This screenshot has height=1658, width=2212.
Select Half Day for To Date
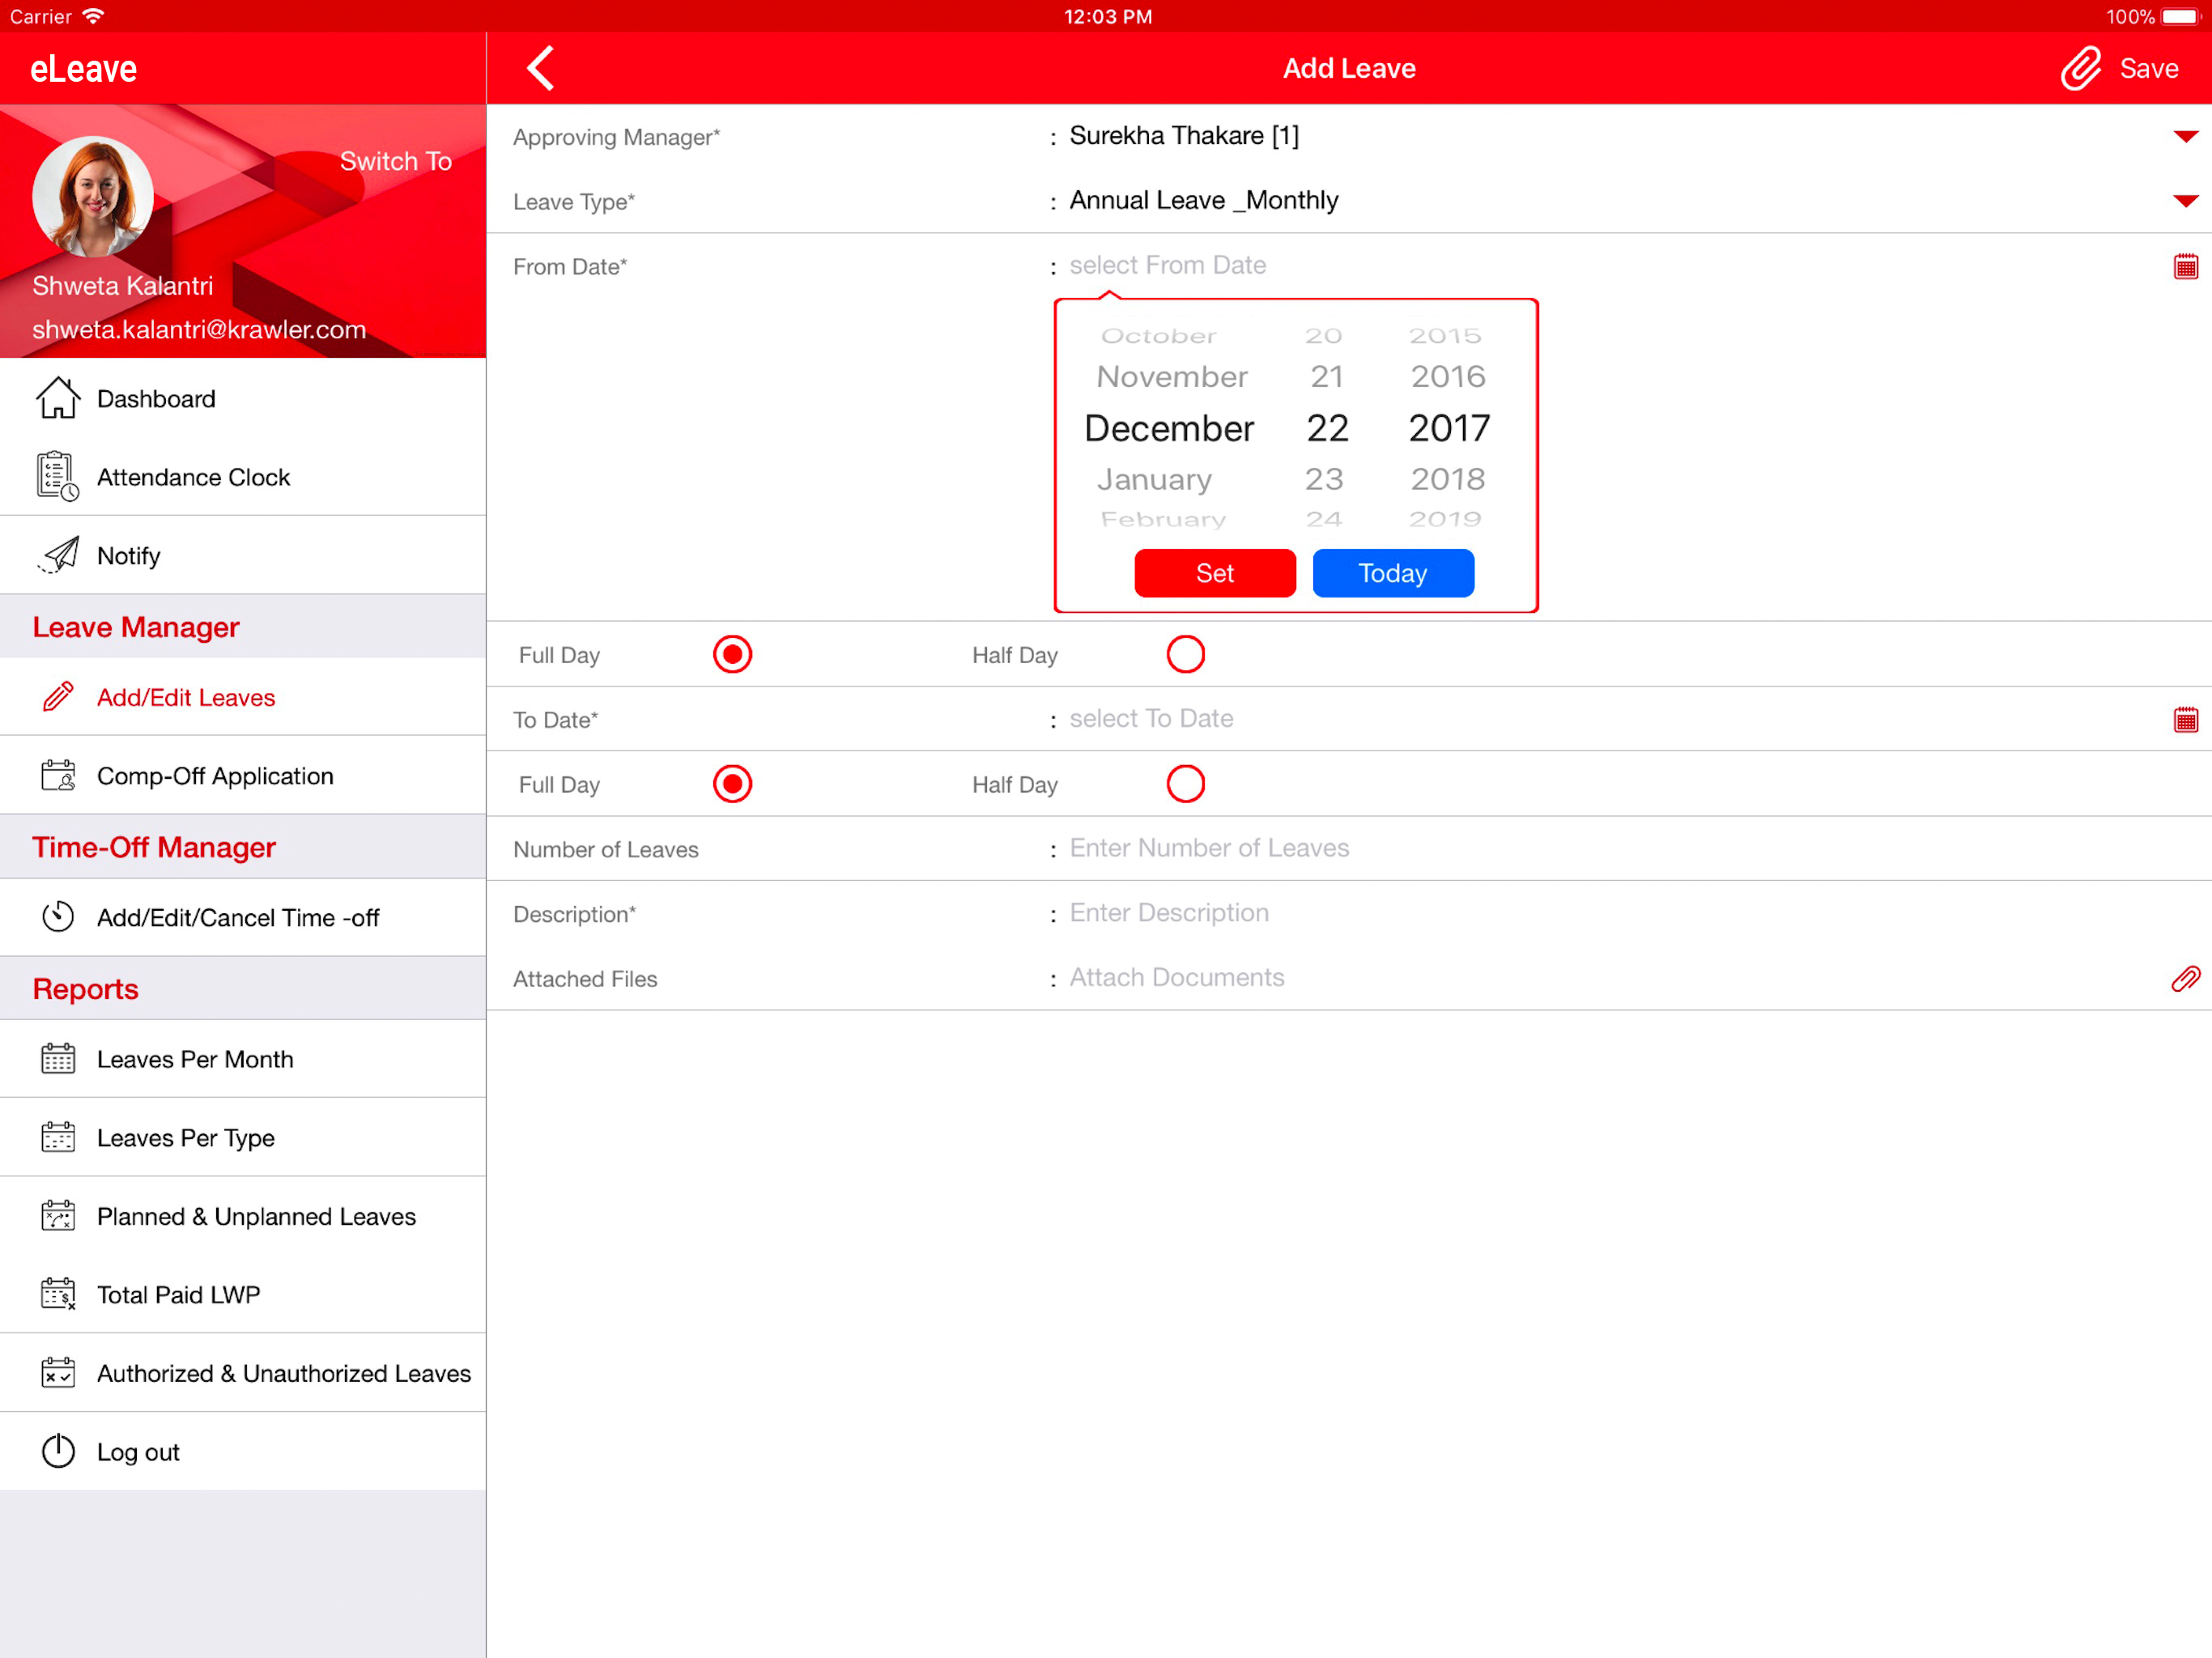[1185, 784]
